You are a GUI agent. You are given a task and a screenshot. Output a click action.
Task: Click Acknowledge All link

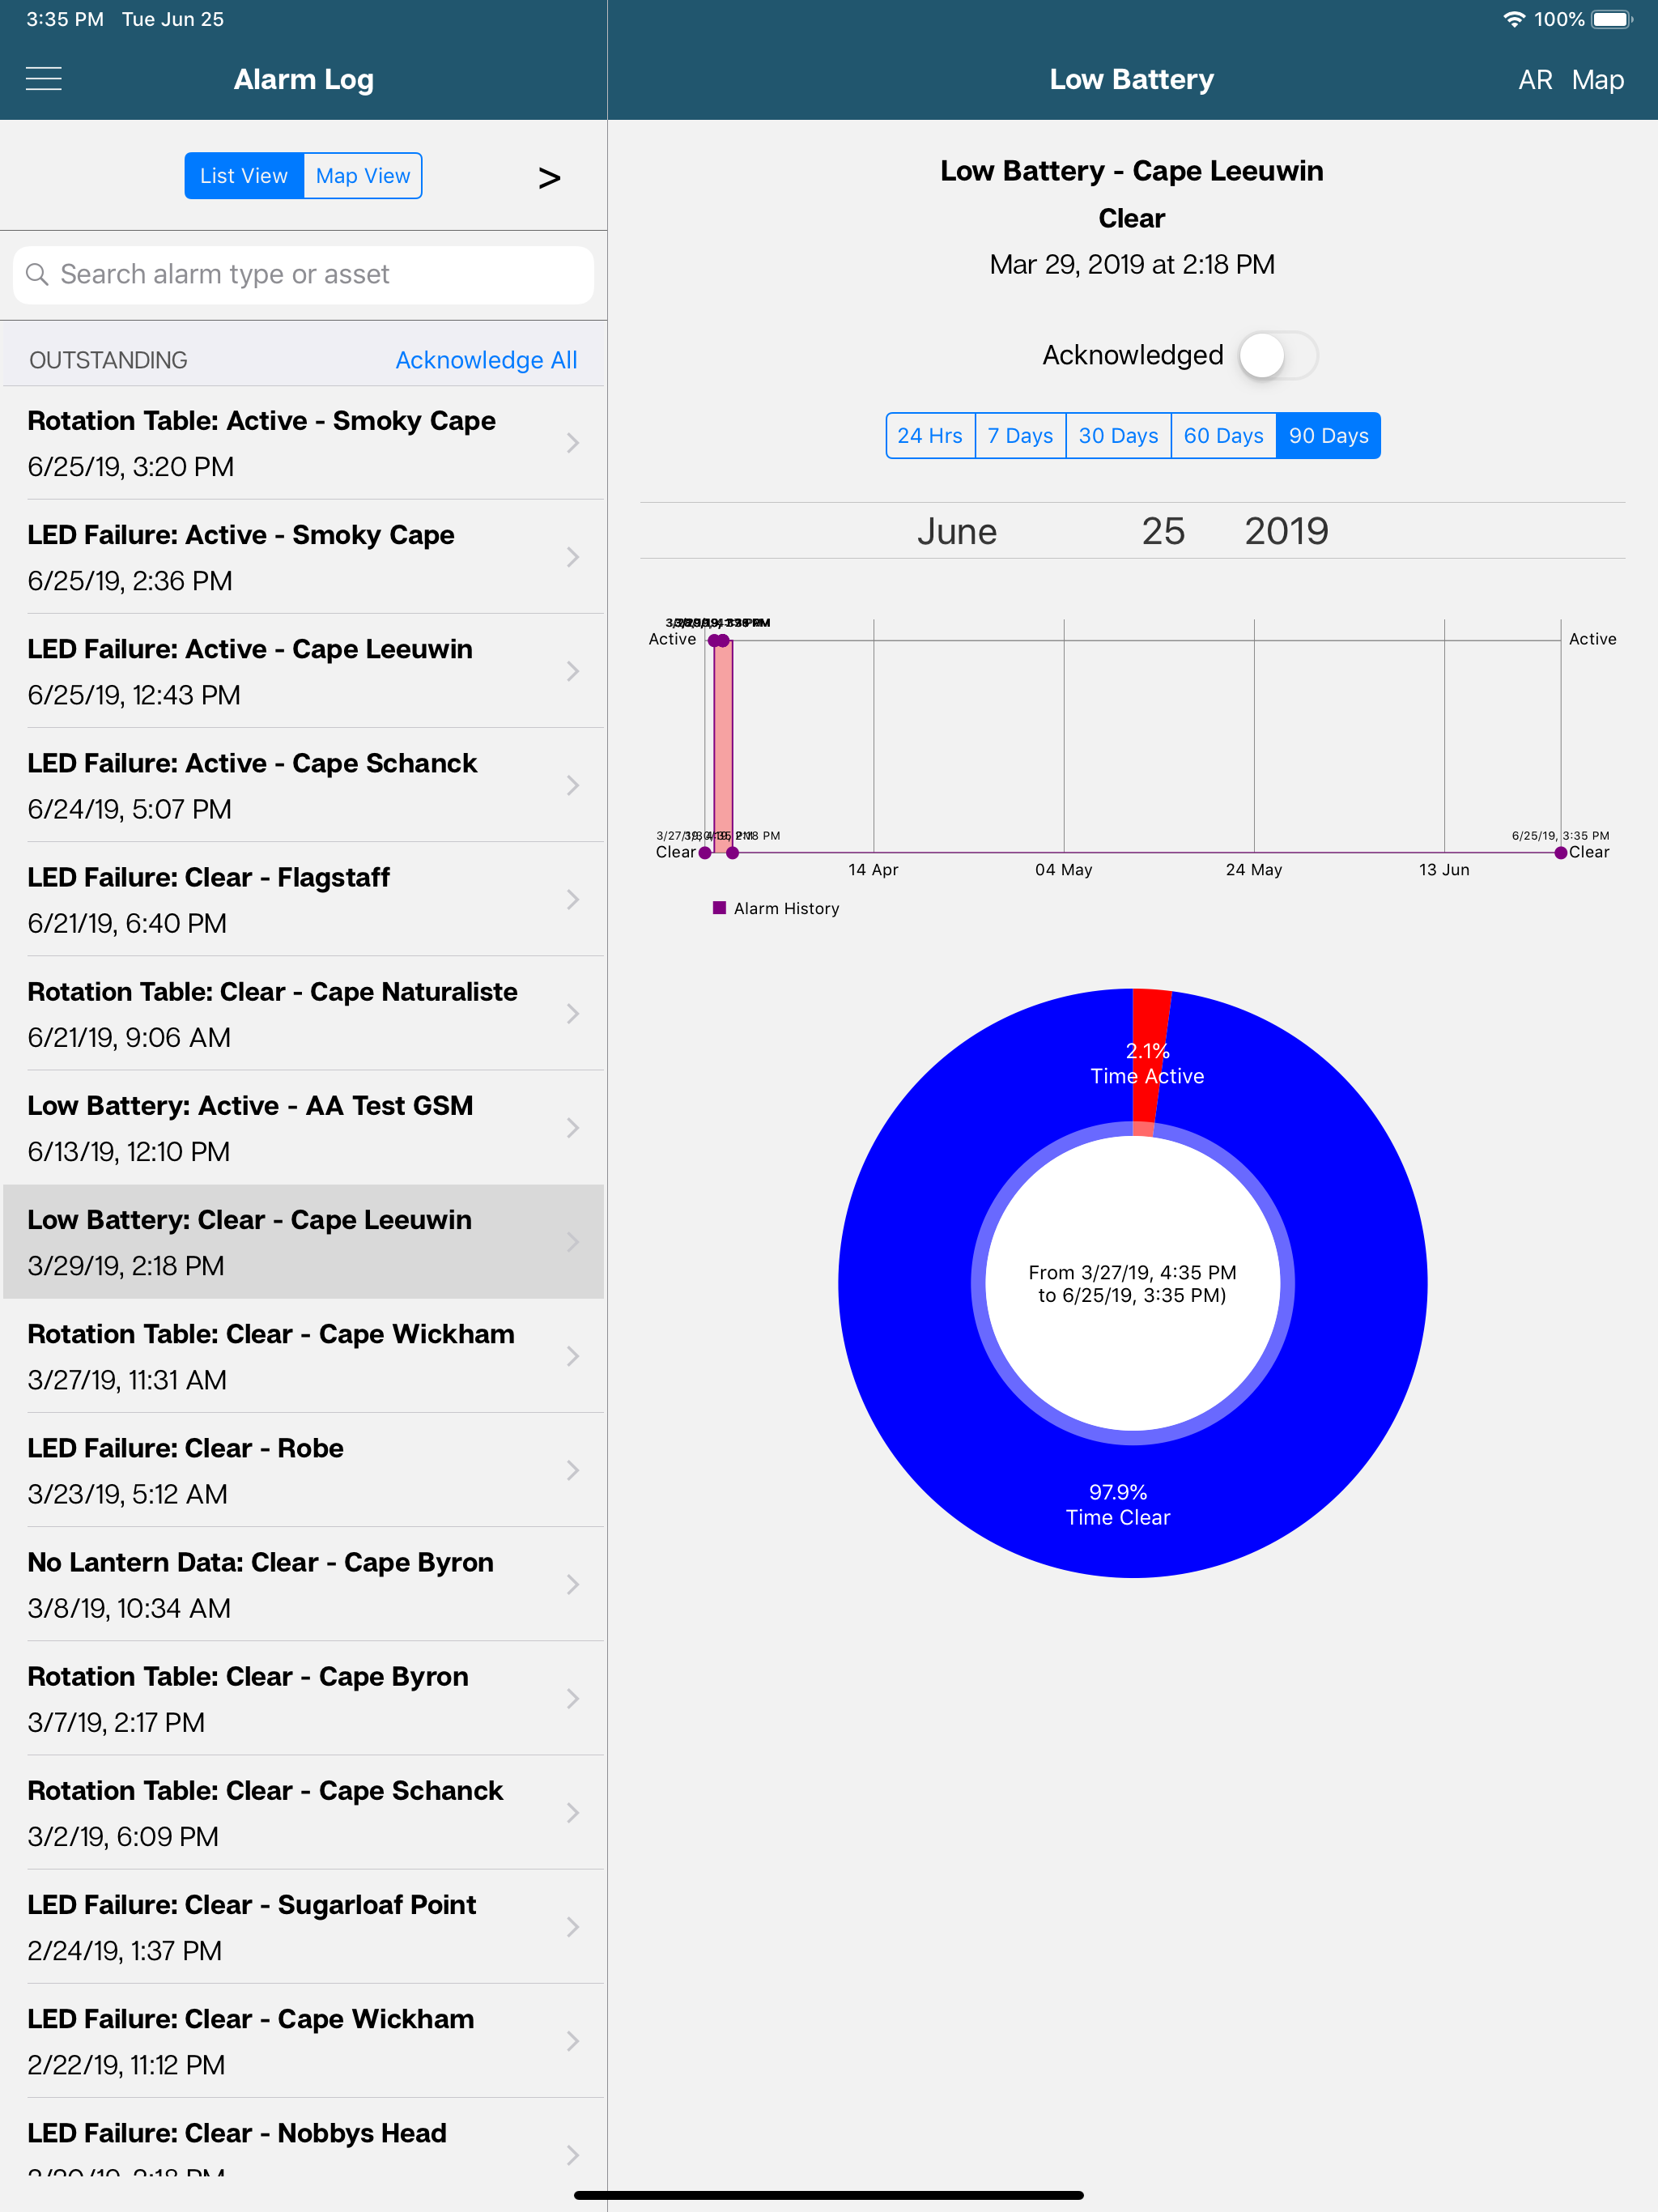486,360
